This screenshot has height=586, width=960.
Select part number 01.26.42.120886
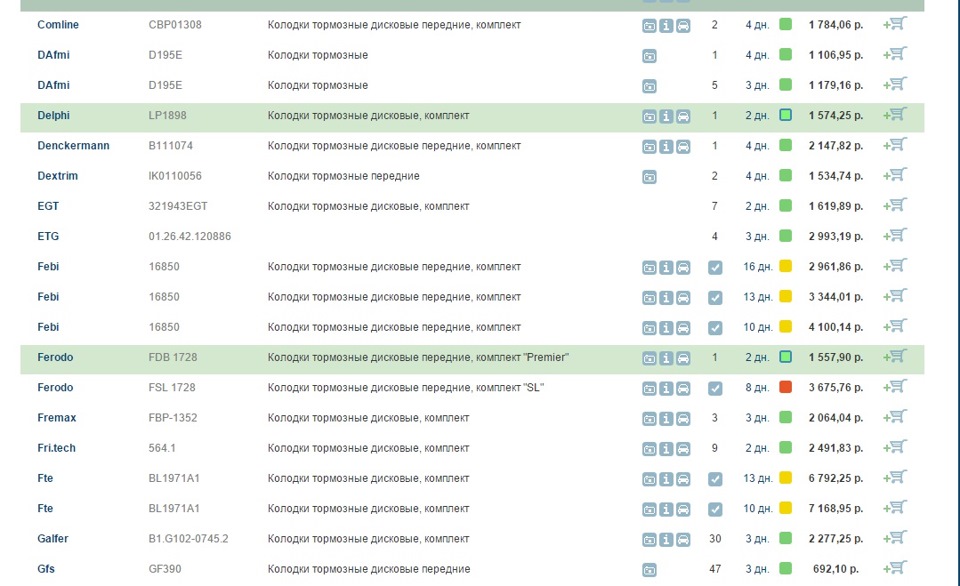(190, 236)
